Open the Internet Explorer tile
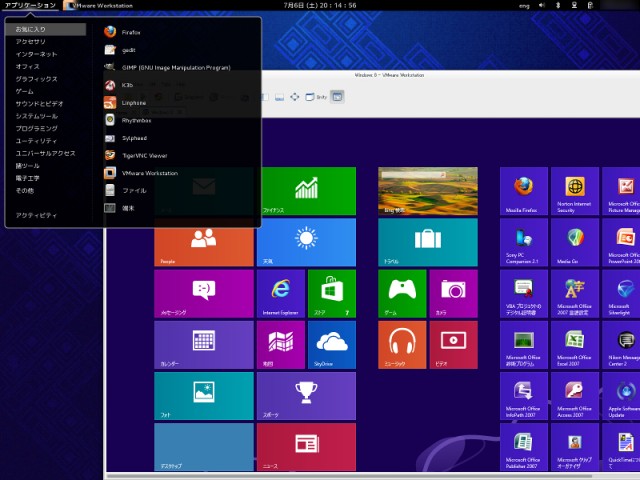Image resolution: width=640 pixels, height=480 pixels. (281, 293)
